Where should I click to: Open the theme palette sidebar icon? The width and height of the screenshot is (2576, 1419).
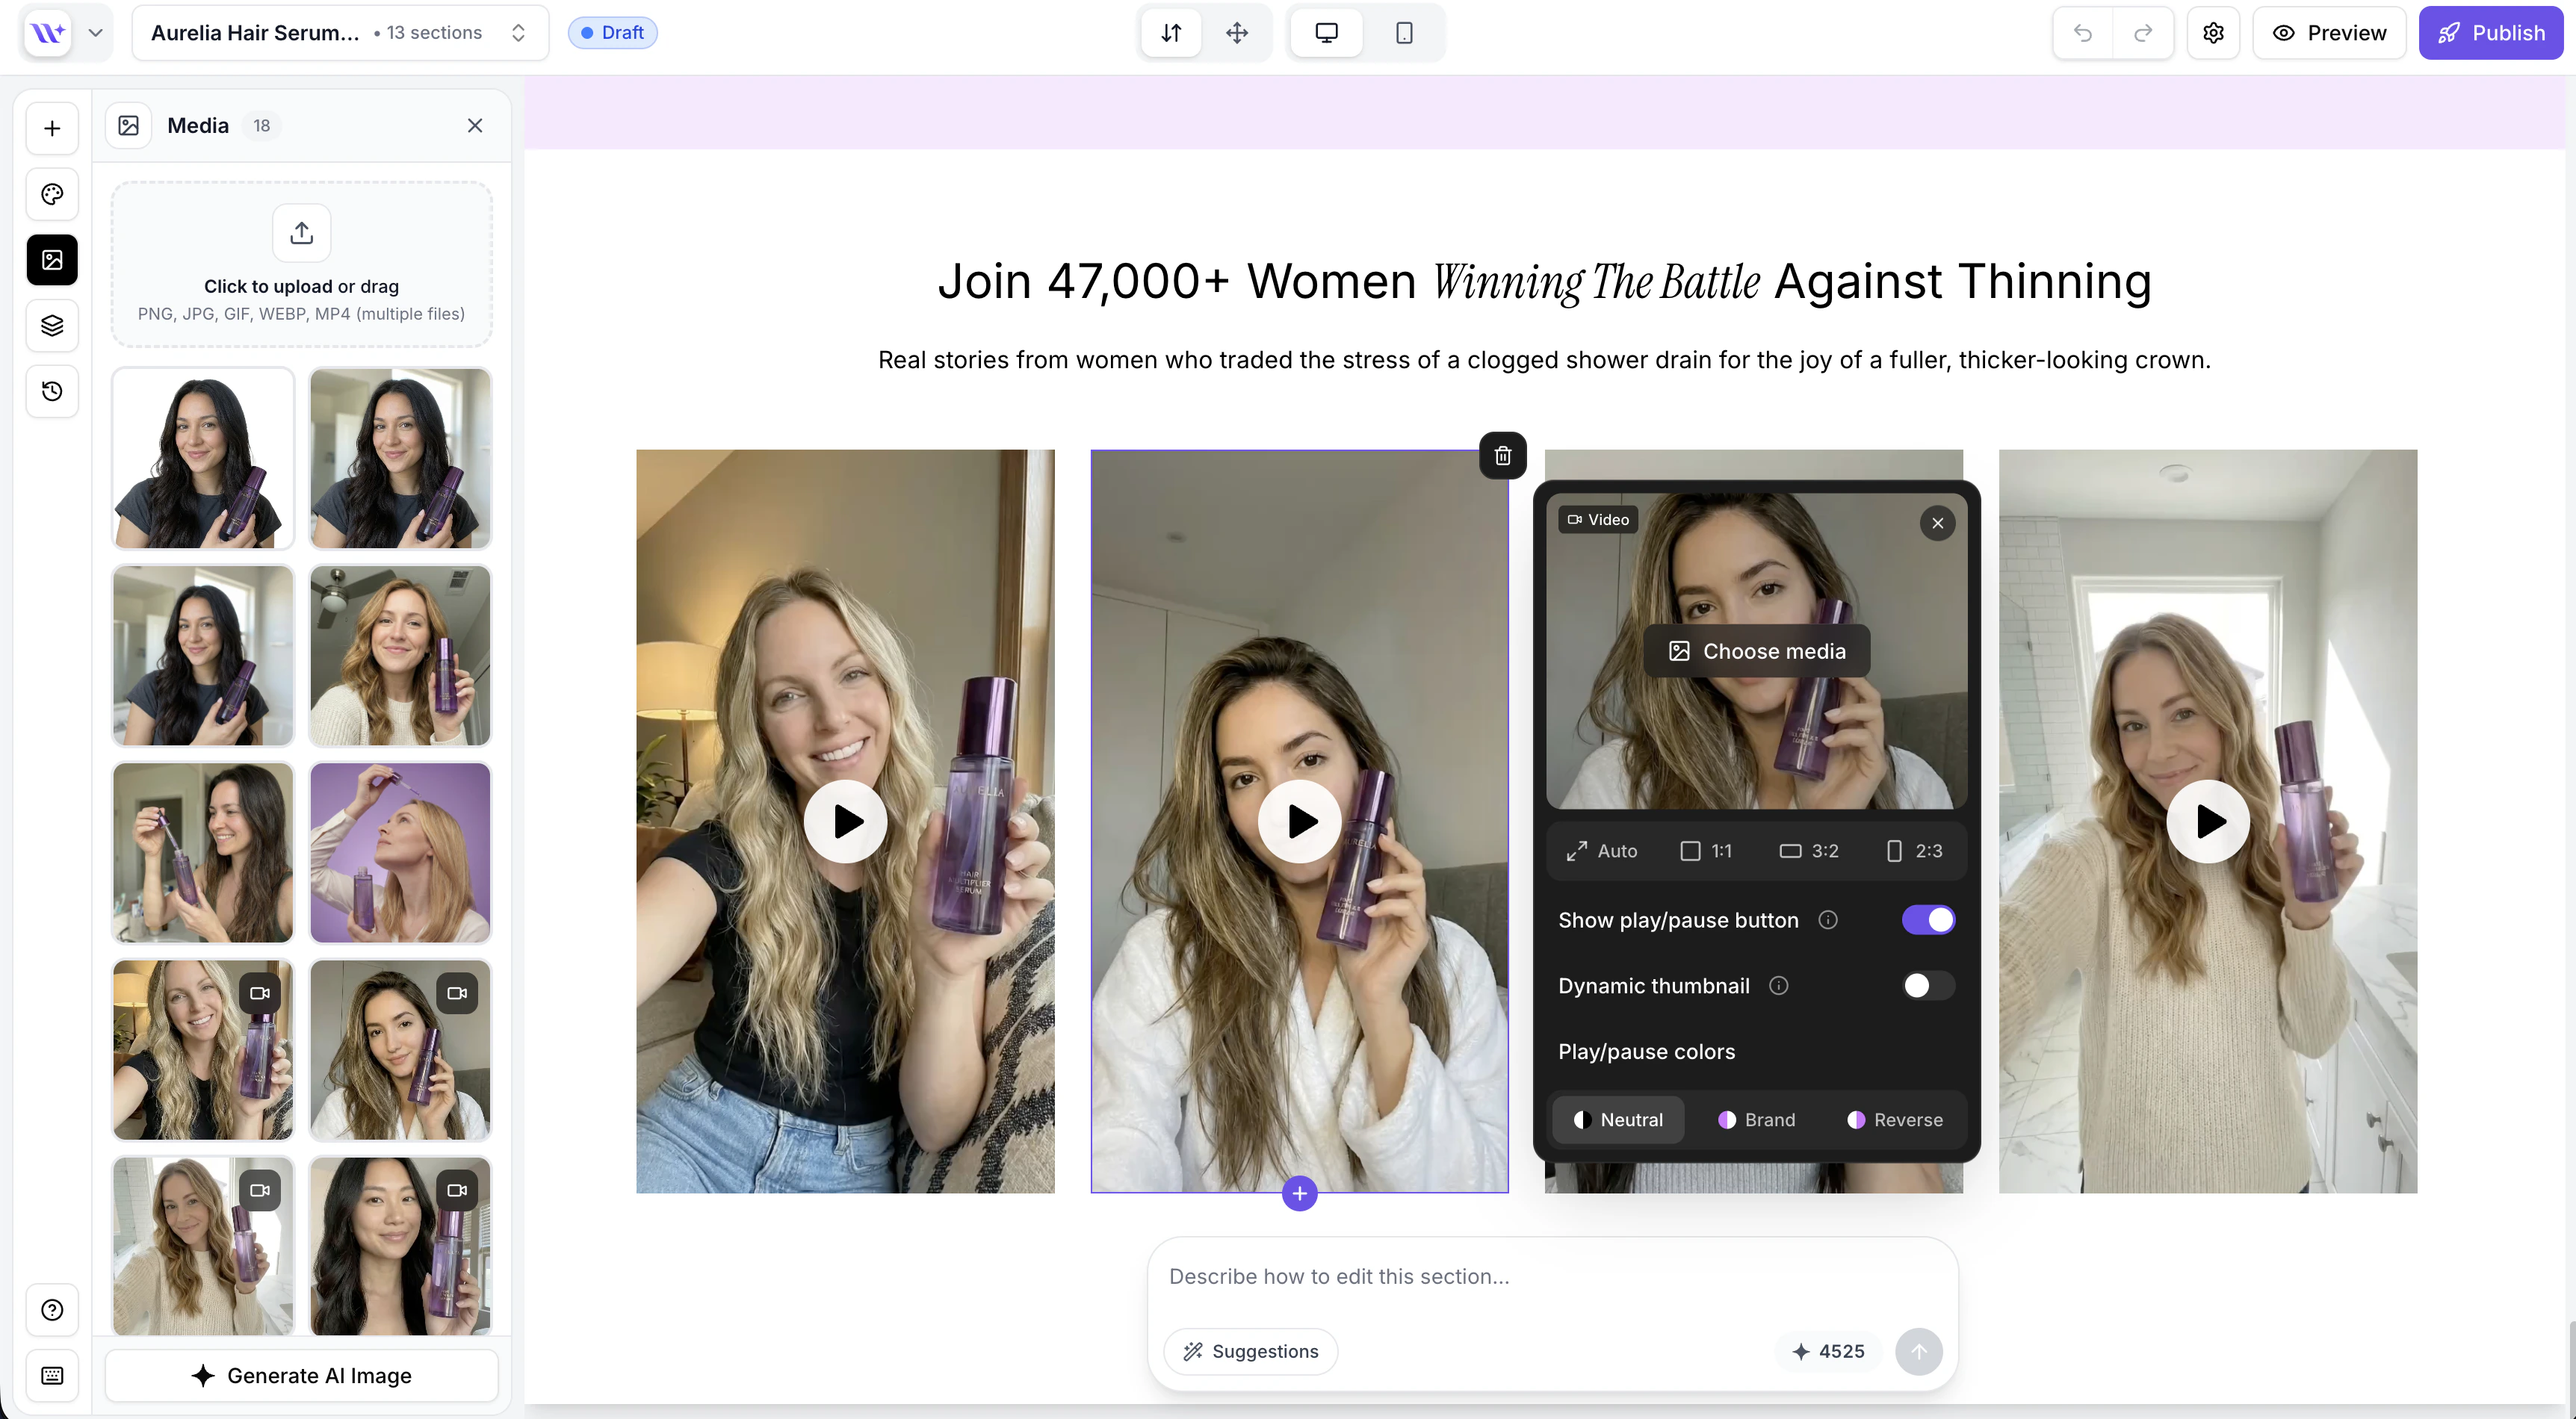52,194
